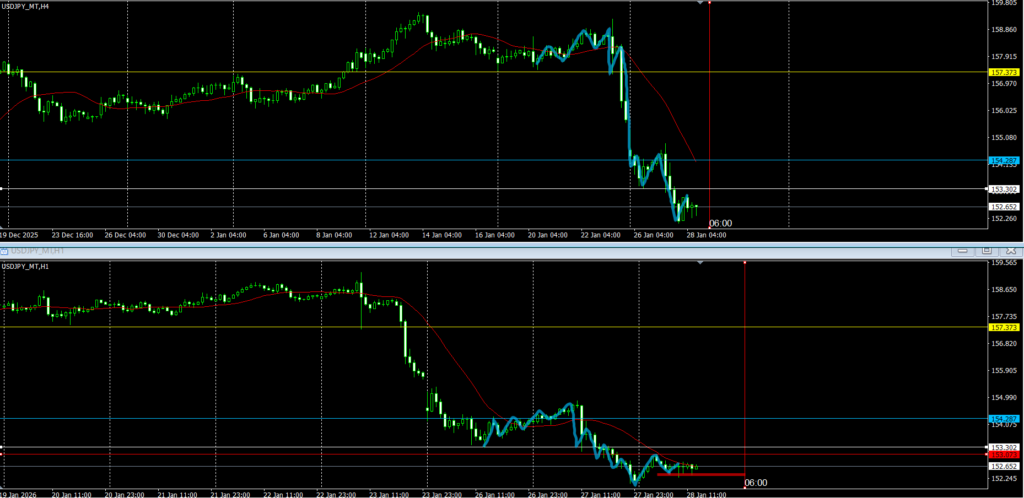Viewport: 1024px width, 498px height.
Task: Select blue 154.287 price label on H4 chart
Action: pos(1003,160)
